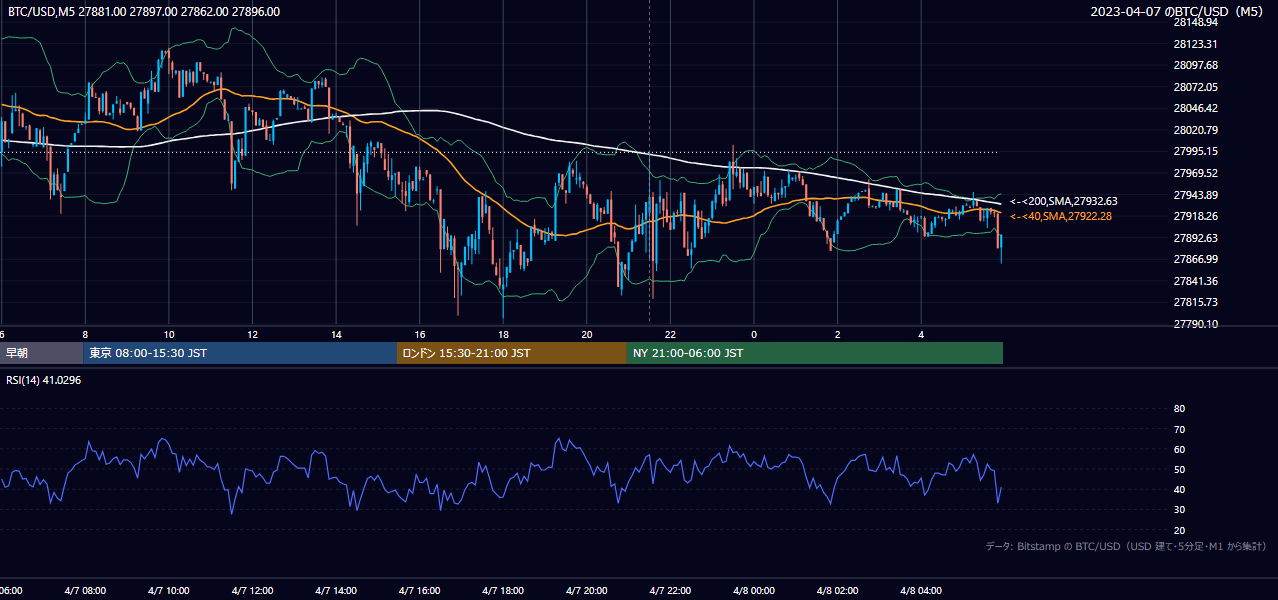Select price axis label 28046.42
Image resolution: width=1278 pixels, height=600 pixels.
coord(1195,108)
